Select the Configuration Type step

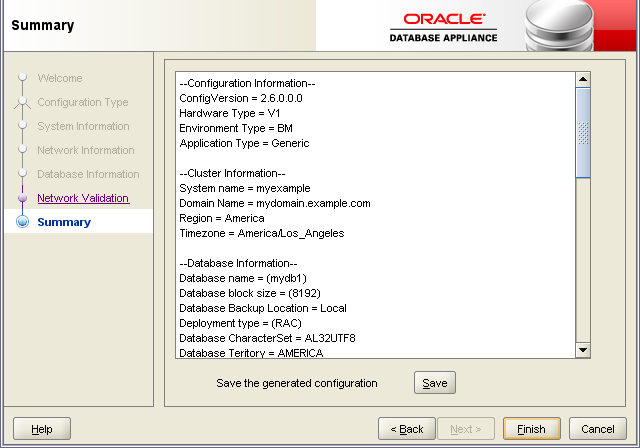(x=82, y=102)
